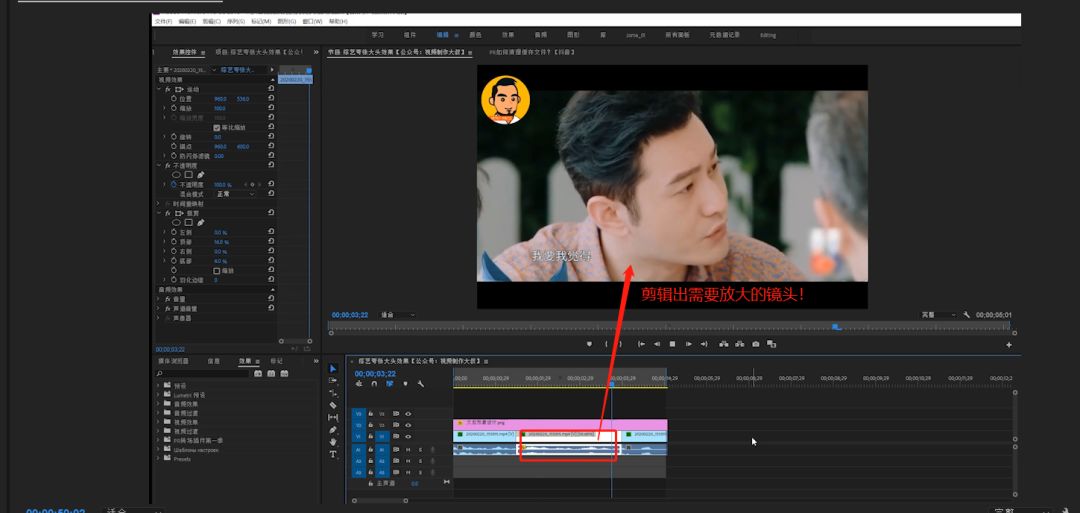The image size is (1080, 513).
Task: Toggle V2 track output eye
Action: pyautogui.click(x=408, y=425)
